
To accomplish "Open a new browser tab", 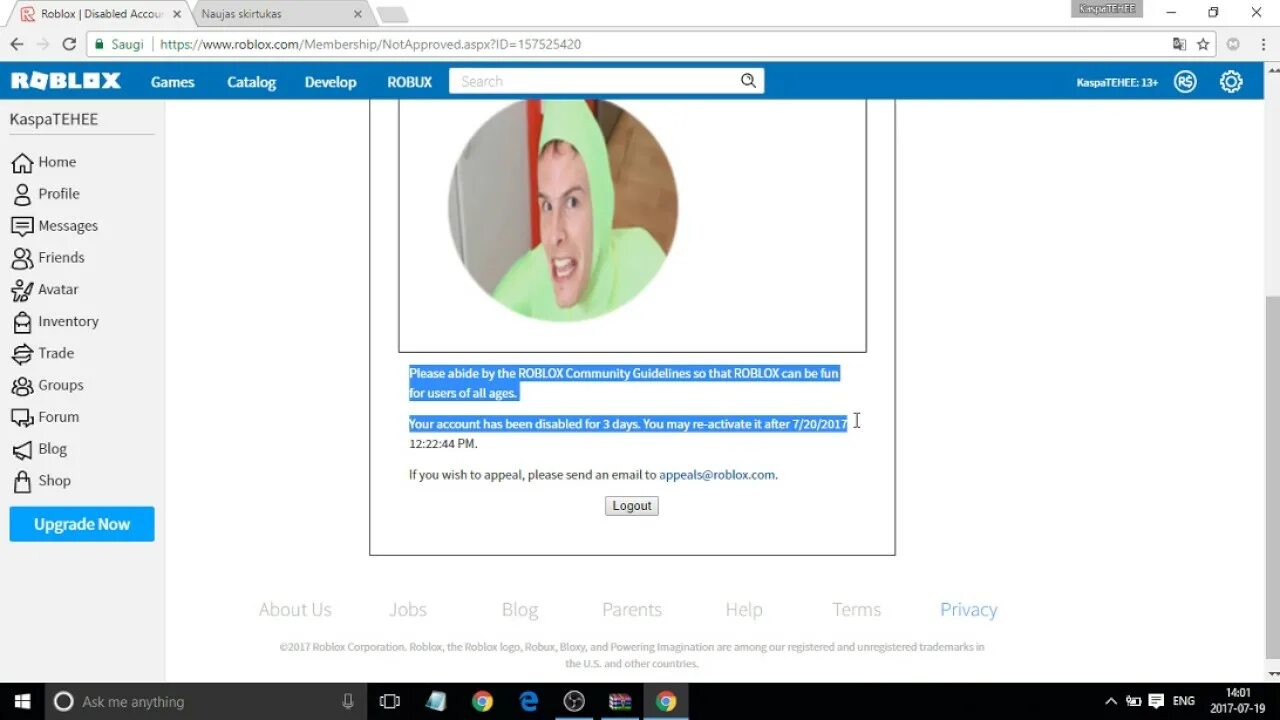I will tap(392, 15).
